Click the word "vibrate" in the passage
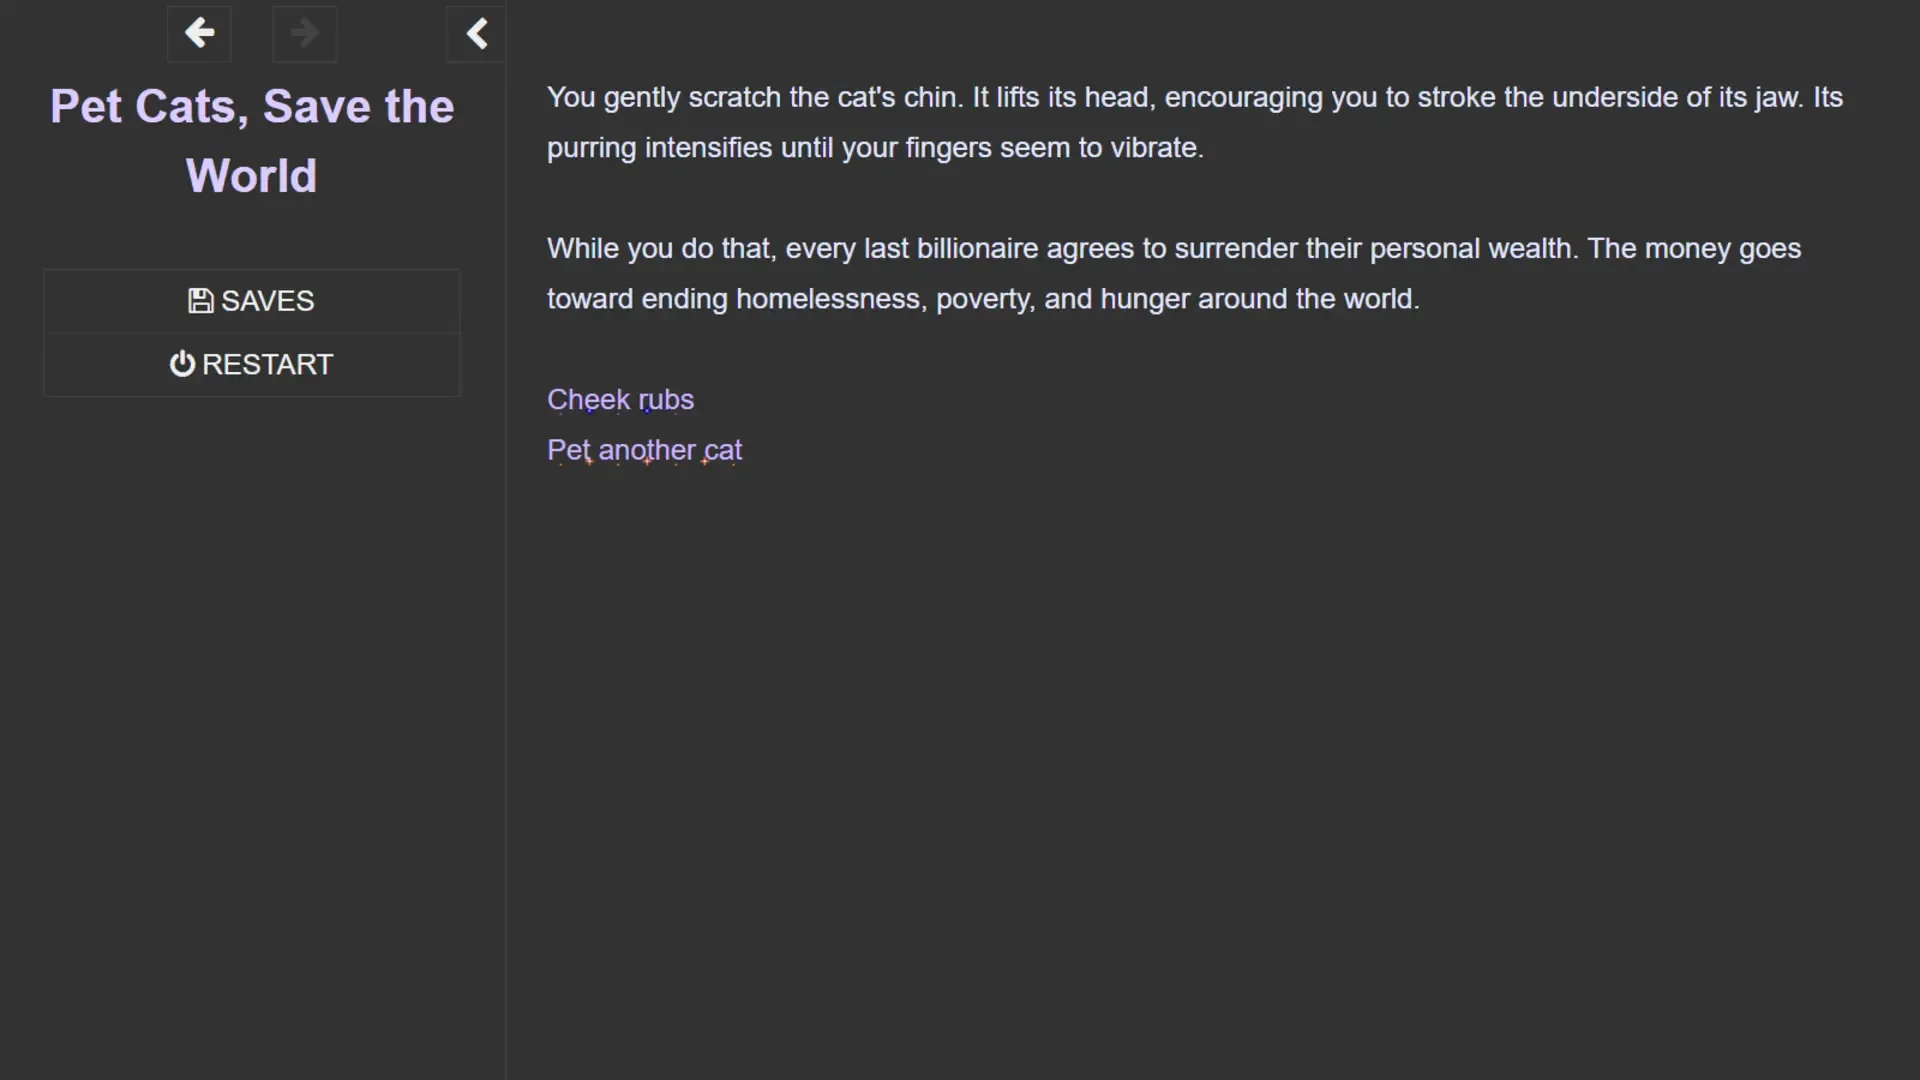The height and width of the screenshot is (1080, 1920). tap(1155, 148)
